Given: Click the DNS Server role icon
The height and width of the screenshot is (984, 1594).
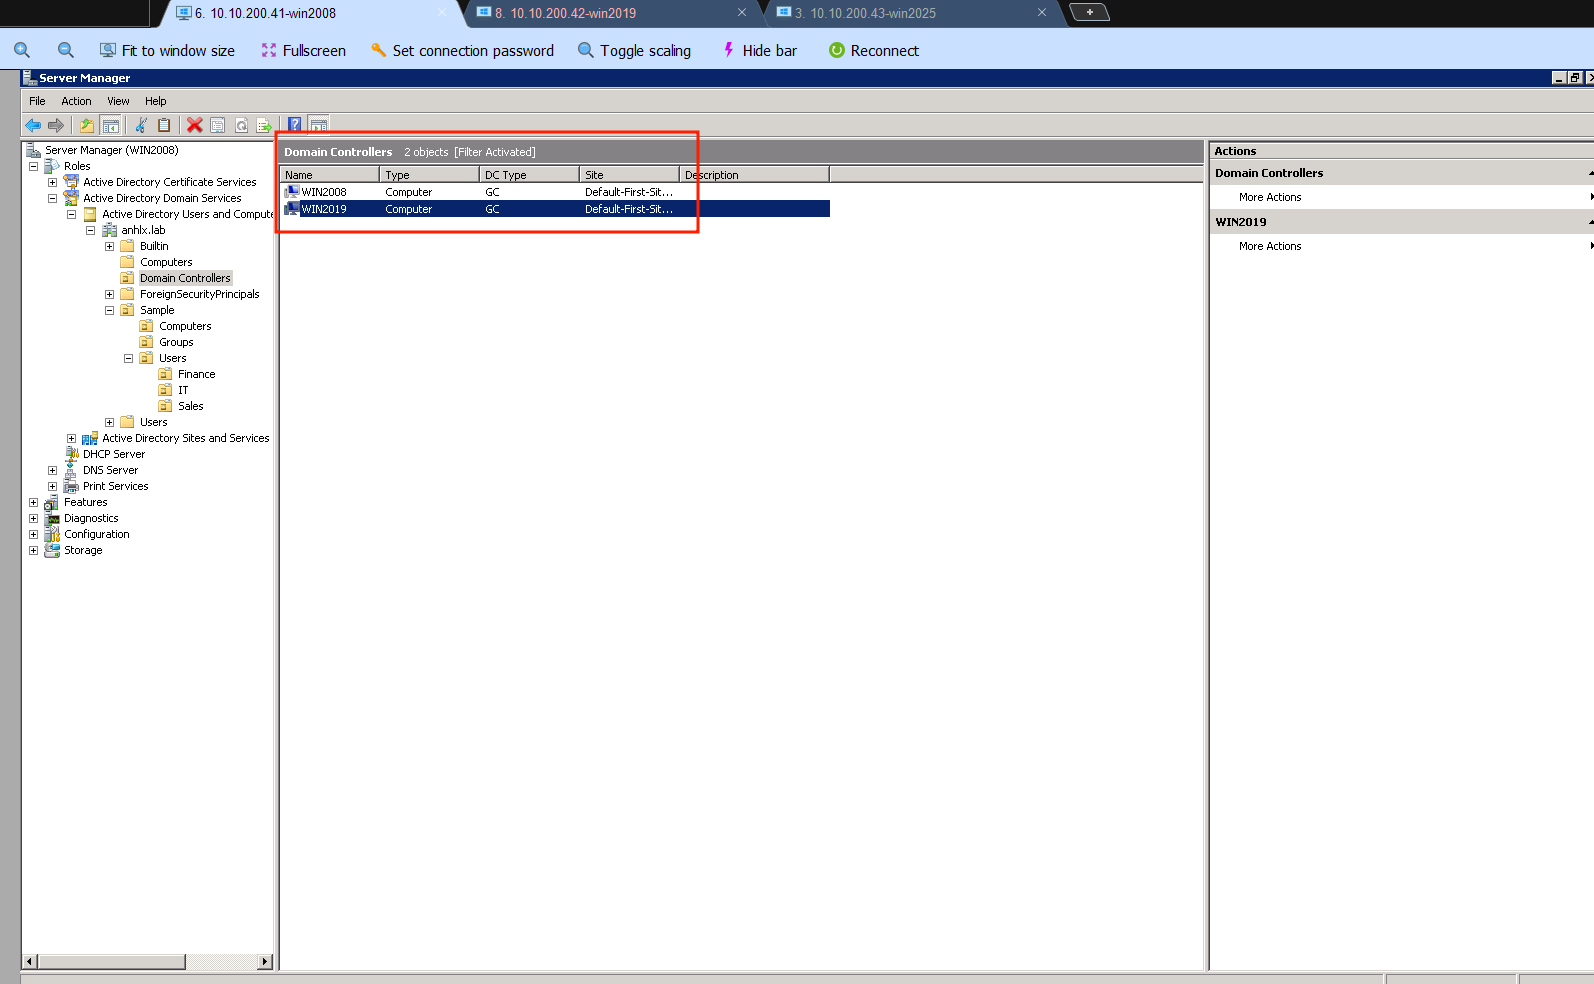Looking at the screenshot, I should click(x=71, y=470).
